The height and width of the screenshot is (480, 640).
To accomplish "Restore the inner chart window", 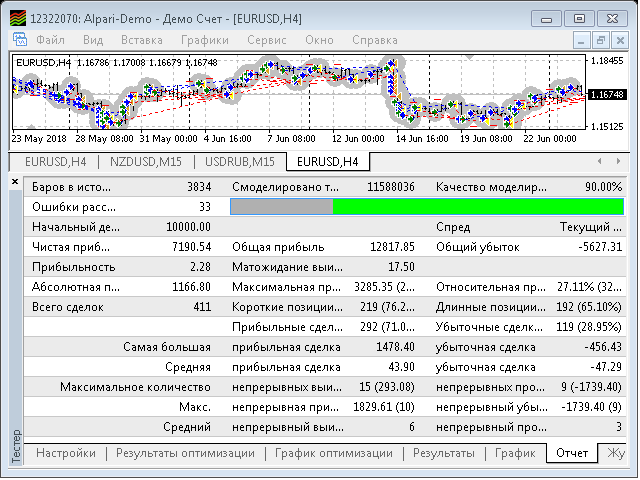I will pos(600,40).
